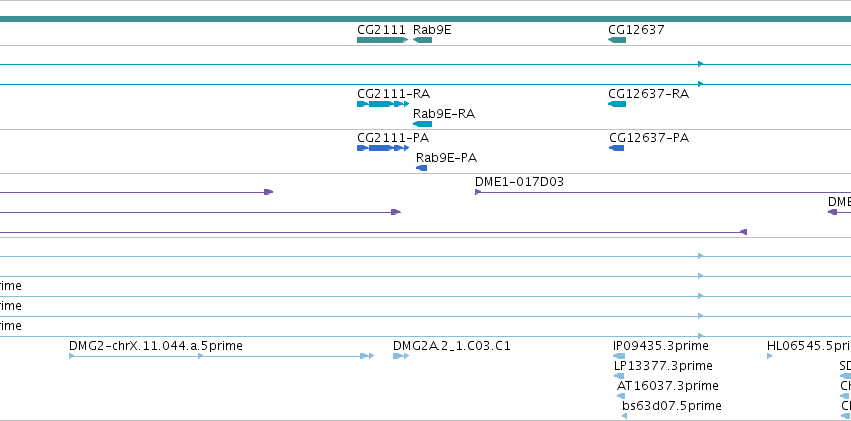
Task: Click the CG2111 gene label text
Action: pyautogui.click(x=382, y=30)
